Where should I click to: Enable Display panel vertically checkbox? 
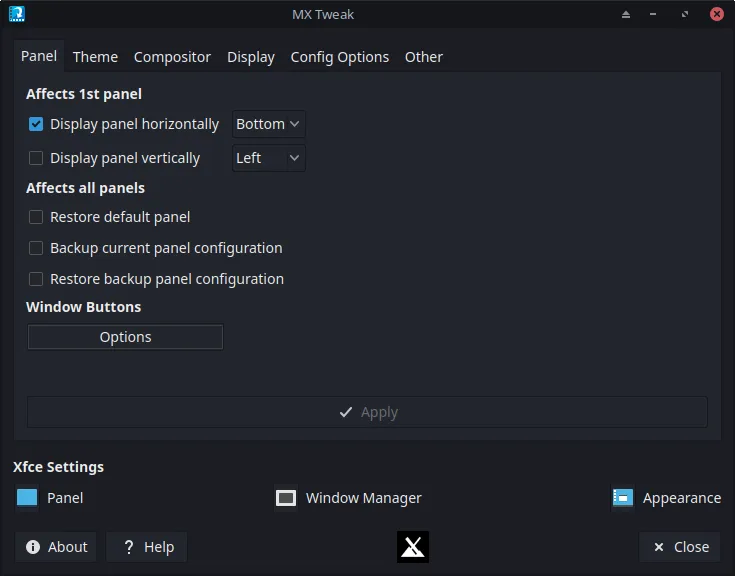click(36, 158)
